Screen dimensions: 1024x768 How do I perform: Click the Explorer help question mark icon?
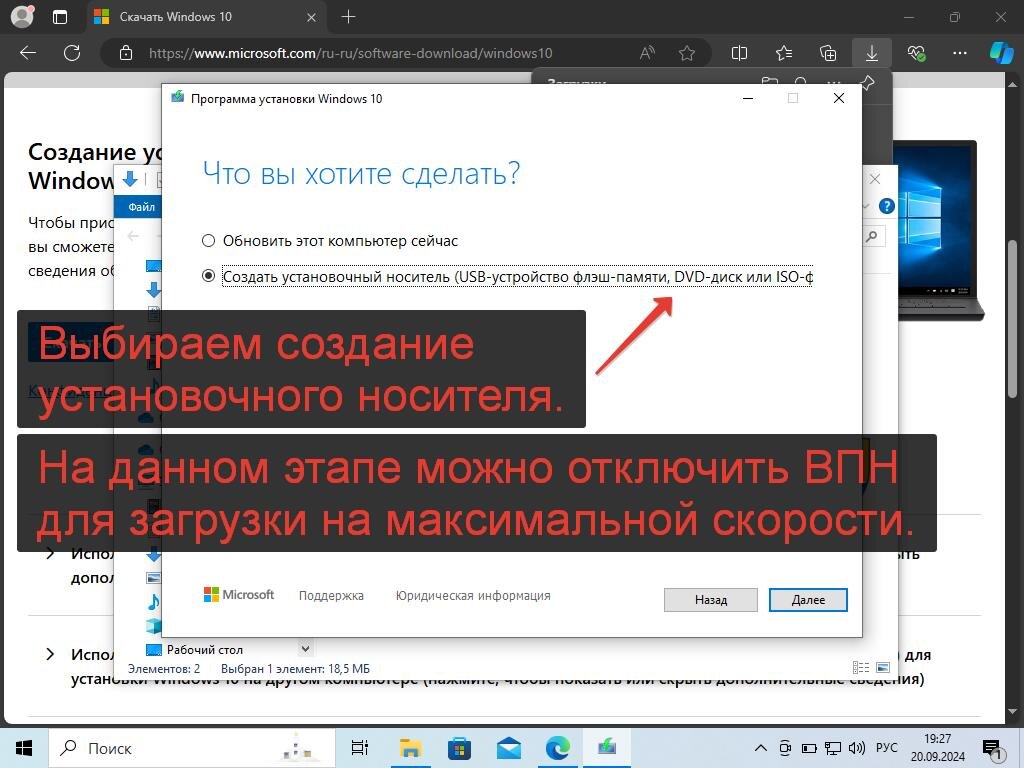pyautogui.click(x=886, y=206)
